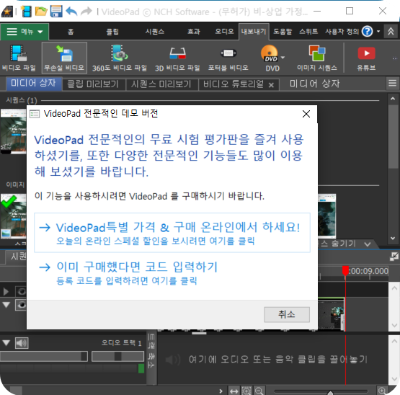
Task: Select the checked image thumbnail under 이미지
Action: point(13,216)
